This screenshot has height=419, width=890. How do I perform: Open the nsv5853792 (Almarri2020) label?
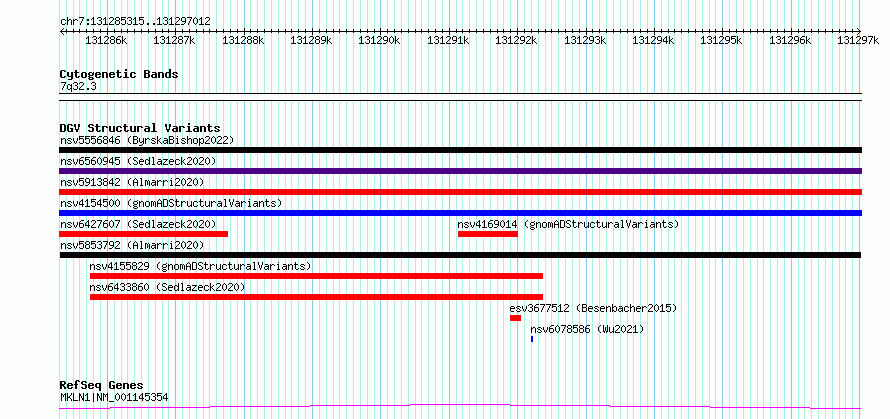132,245
